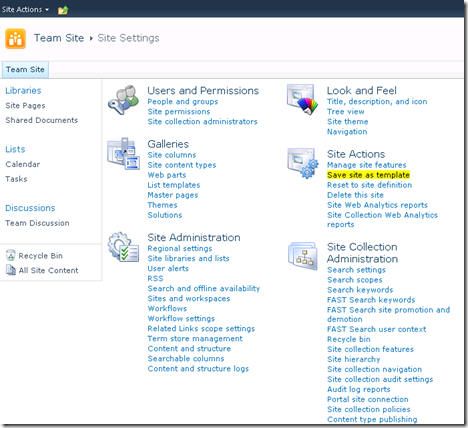
Task: Open the Site Actions dropdown menu
Action: click(25, 9)
